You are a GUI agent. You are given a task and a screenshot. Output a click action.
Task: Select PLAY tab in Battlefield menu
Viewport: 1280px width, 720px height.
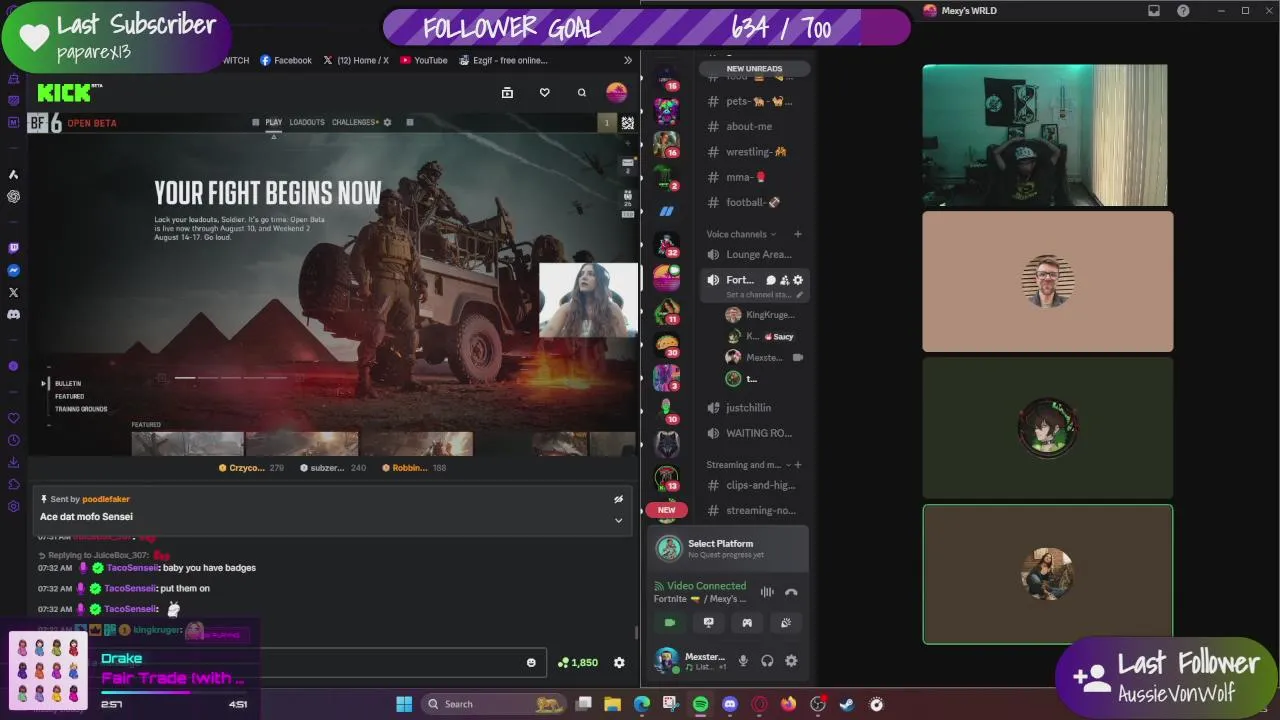click(273, 122)
